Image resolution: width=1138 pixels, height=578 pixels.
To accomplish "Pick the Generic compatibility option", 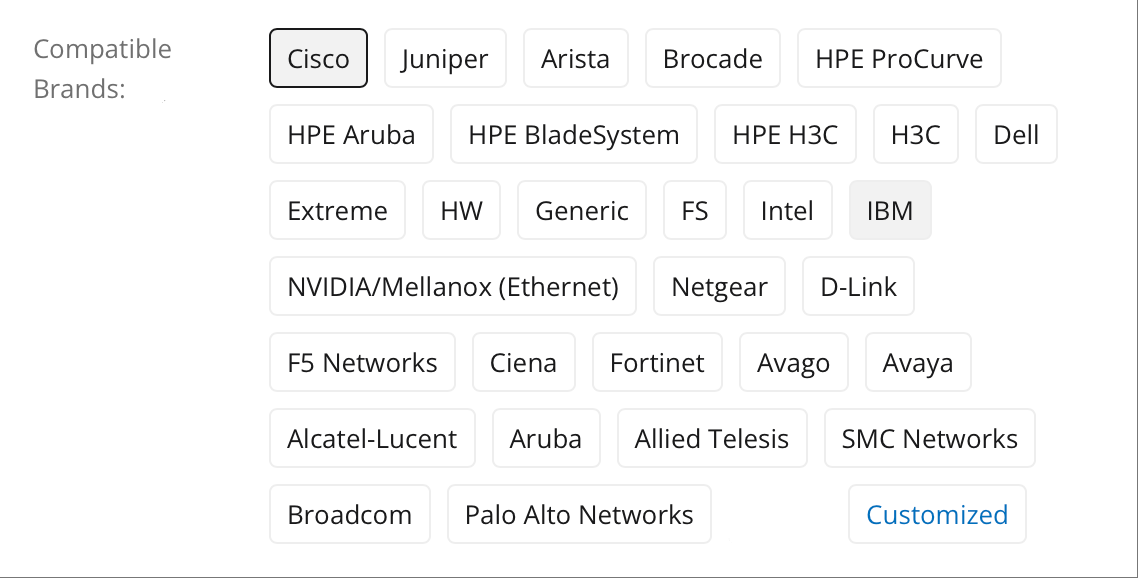I will (582, 211).
